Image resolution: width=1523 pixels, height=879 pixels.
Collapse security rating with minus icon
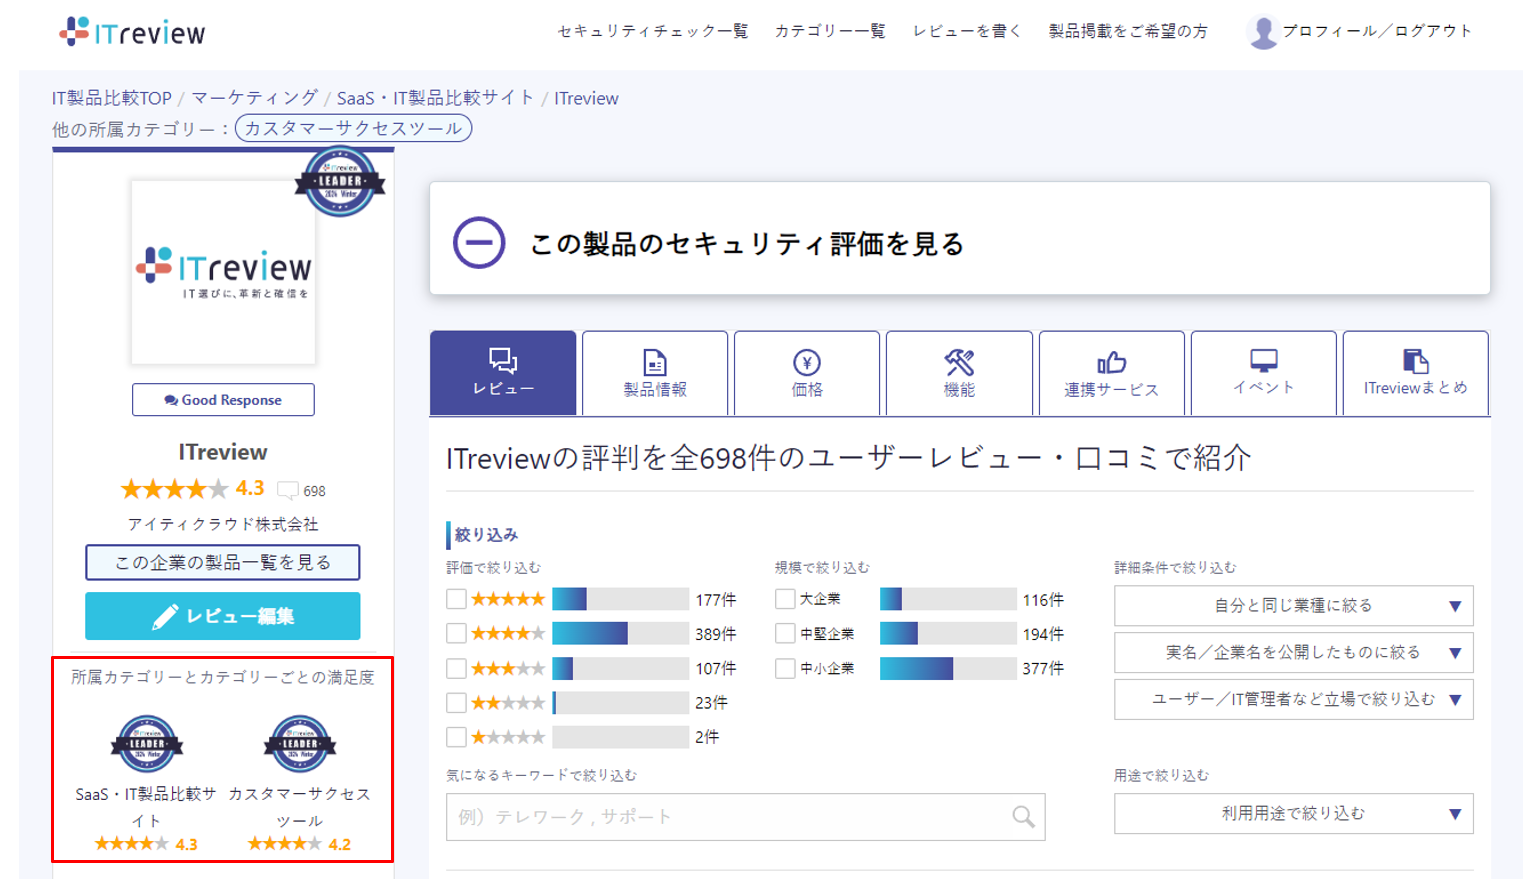[x=478, y=240]
